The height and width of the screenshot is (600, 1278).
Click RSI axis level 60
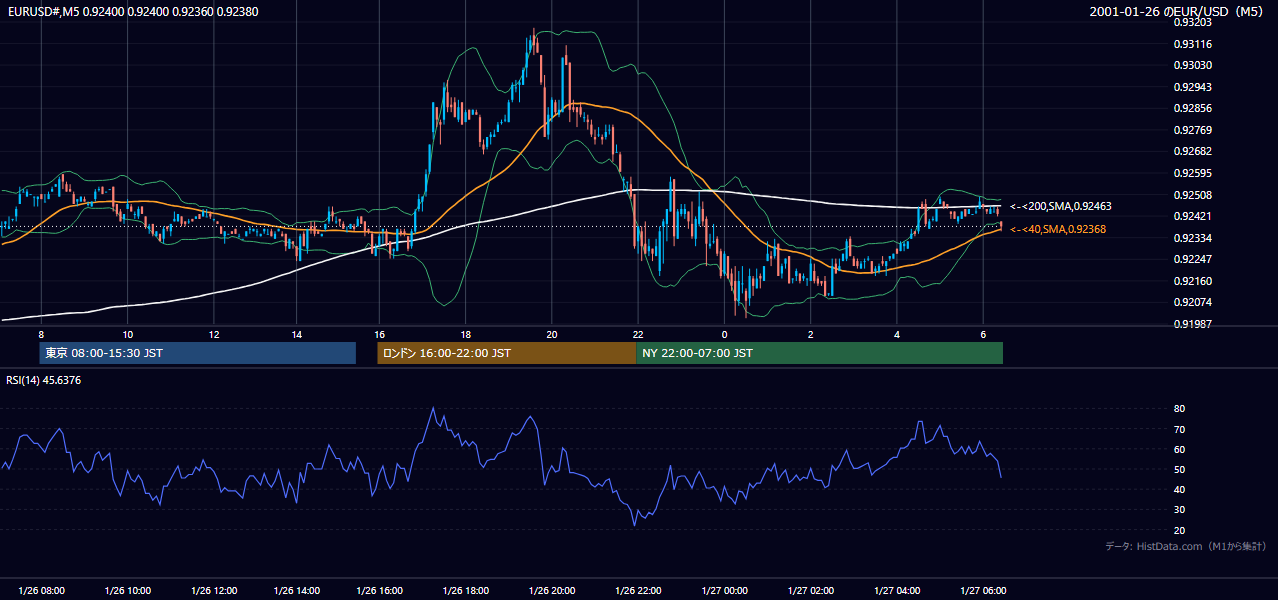click(x=1179, y=449)
